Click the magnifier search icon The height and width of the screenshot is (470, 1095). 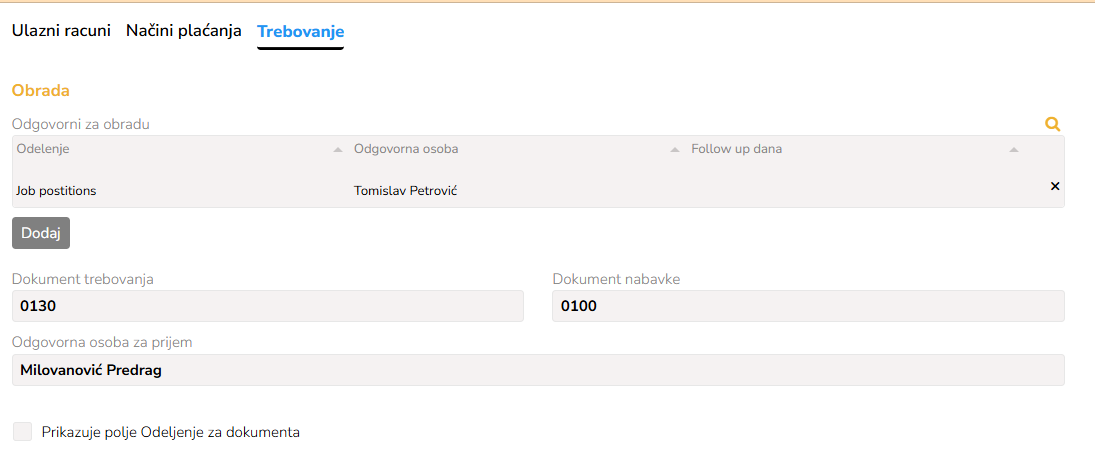pos(1052,125)
